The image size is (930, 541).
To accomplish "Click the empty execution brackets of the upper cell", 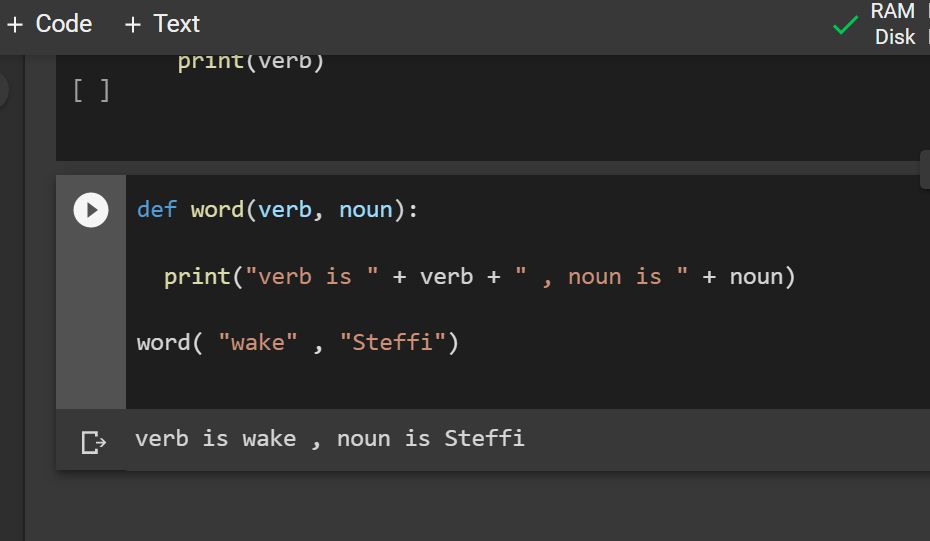I will click(x=91, y=91).
